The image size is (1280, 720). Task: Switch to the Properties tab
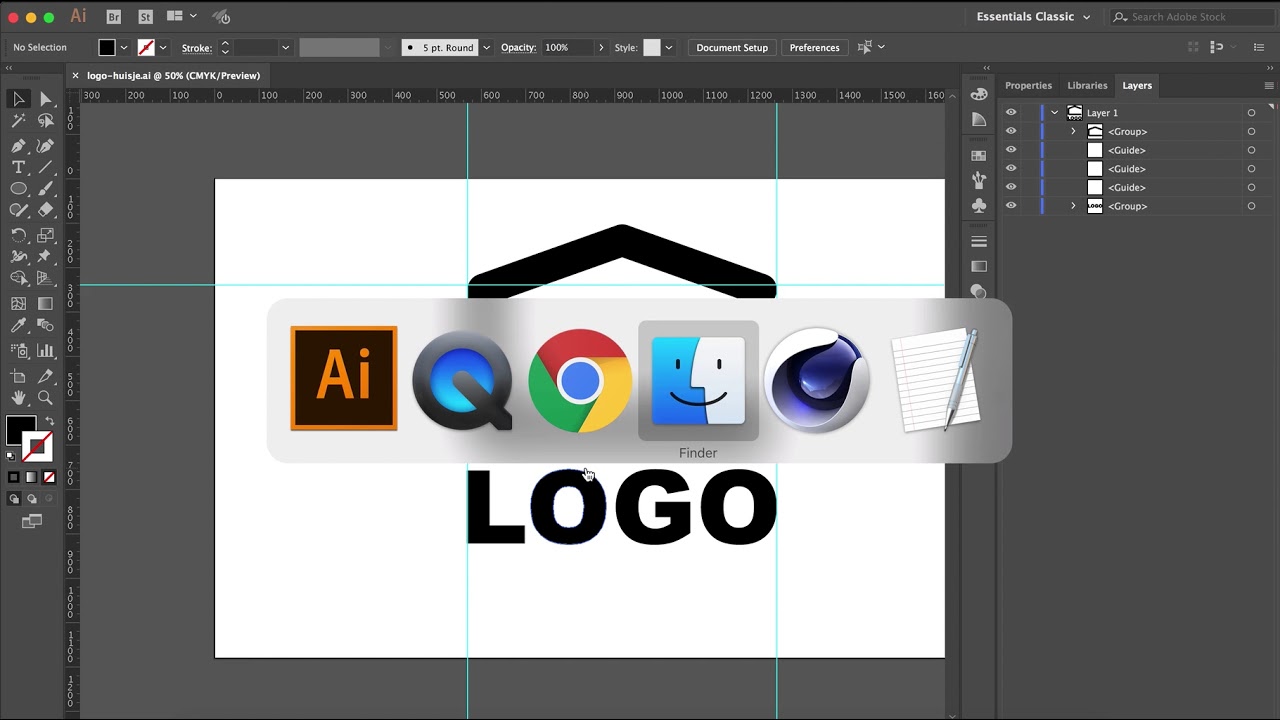click(1028, 86)
